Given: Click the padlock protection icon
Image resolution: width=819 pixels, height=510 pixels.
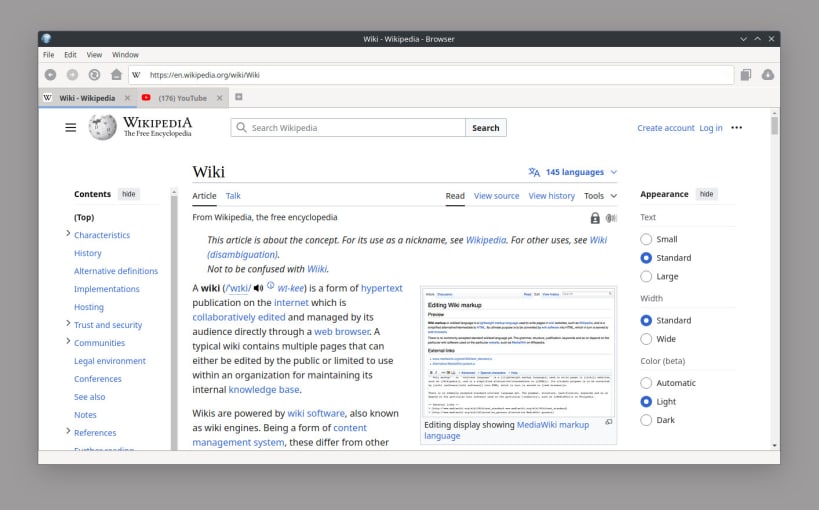Looking at the screenshot, I should (x=595, y=218).
